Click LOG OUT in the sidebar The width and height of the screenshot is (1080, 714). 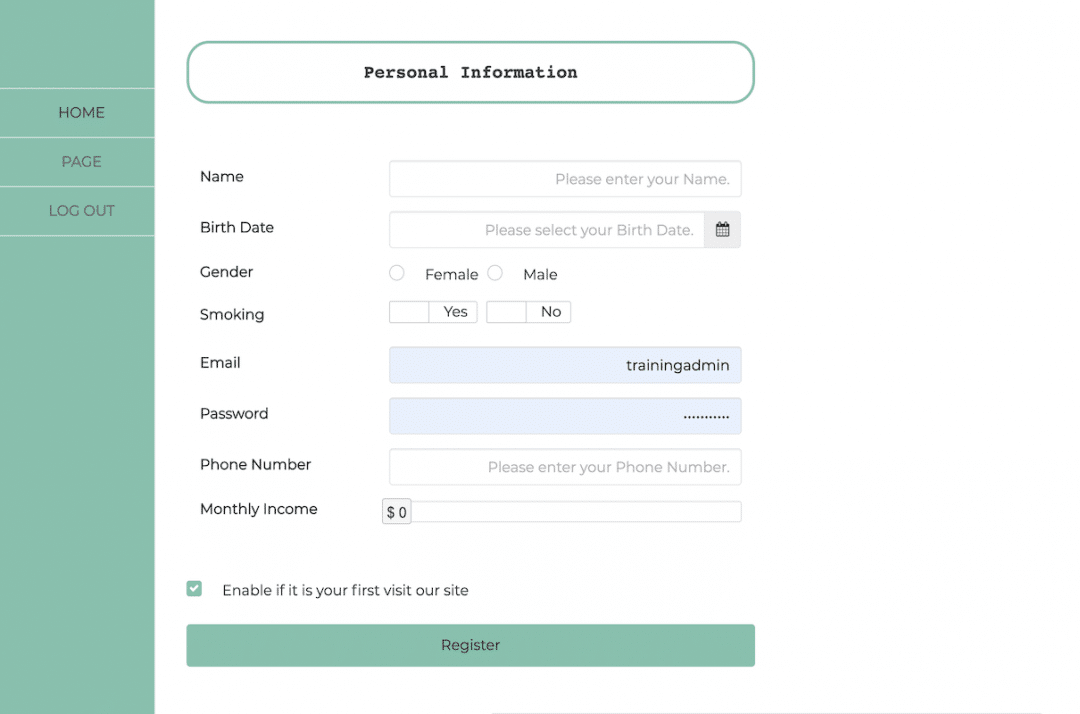(80, 211)
